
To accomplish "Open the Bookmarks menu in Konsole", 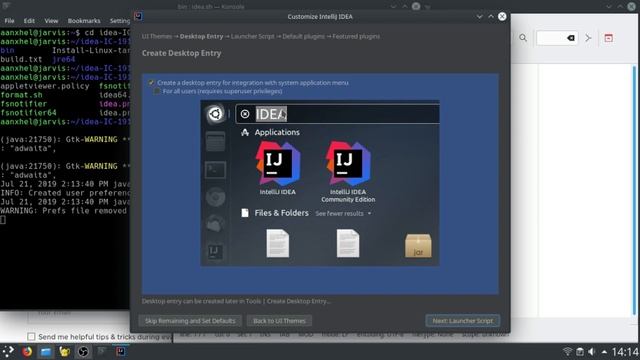I will click(84, 21).
